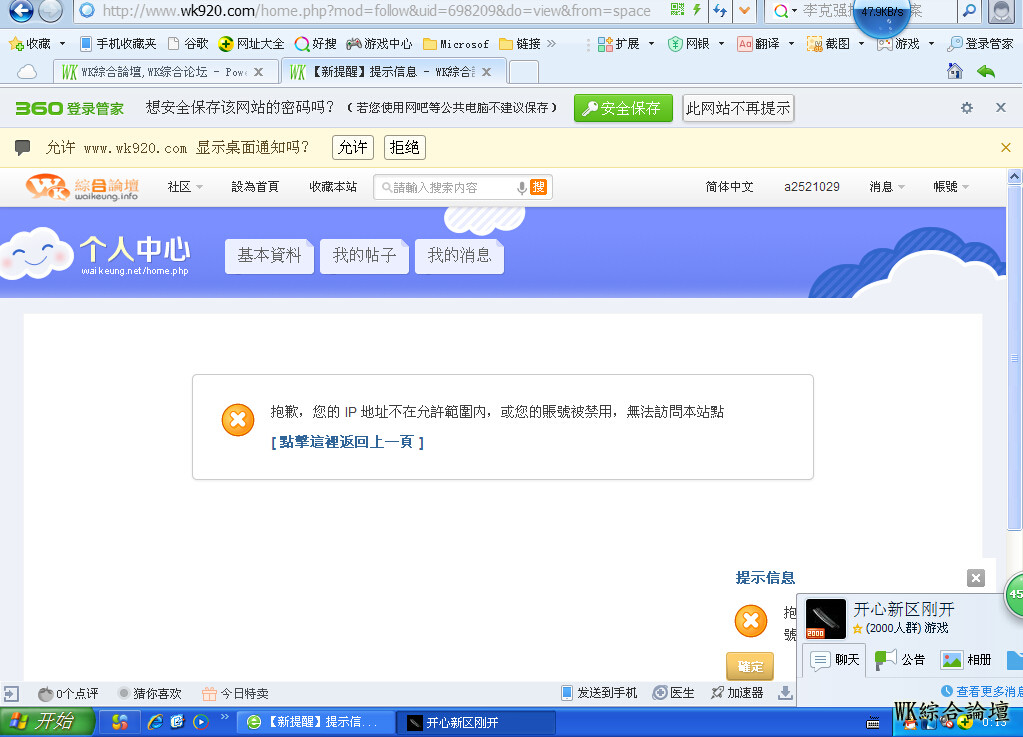Click the green lightning speed mode icon

tap(697, 9)
